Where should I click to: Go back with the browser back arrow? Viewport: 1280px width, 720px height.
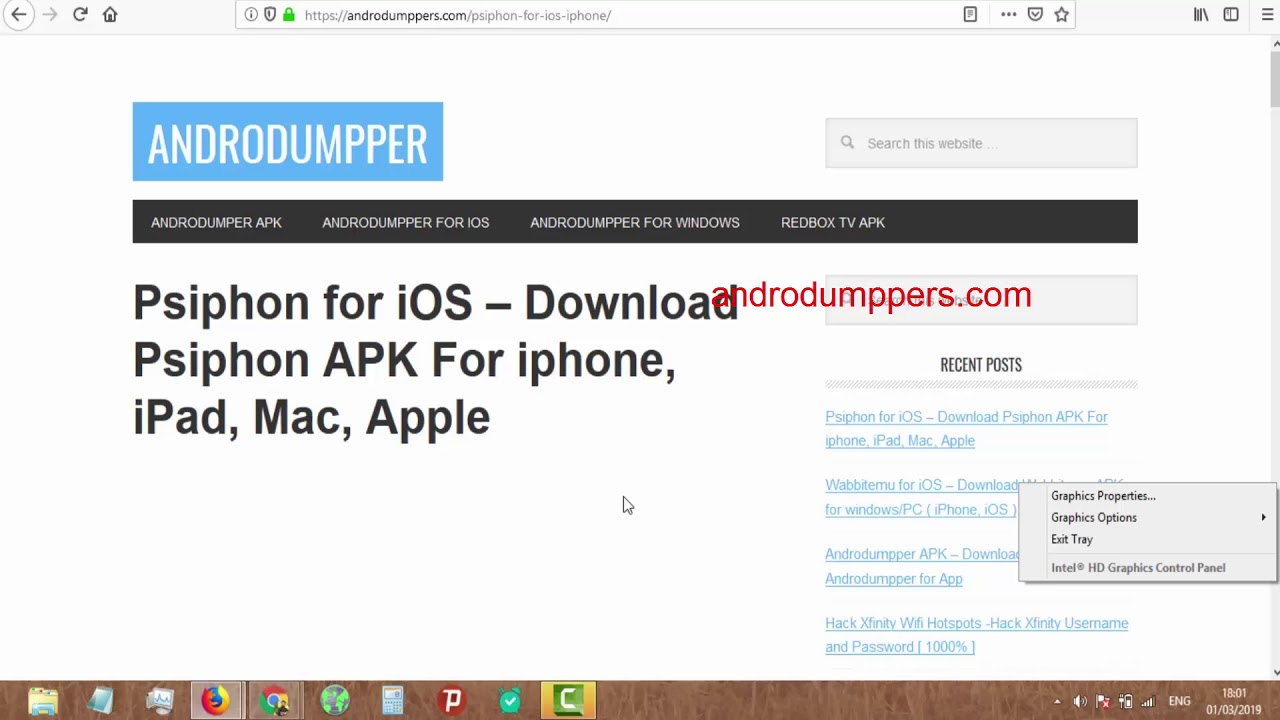point(19,15)
